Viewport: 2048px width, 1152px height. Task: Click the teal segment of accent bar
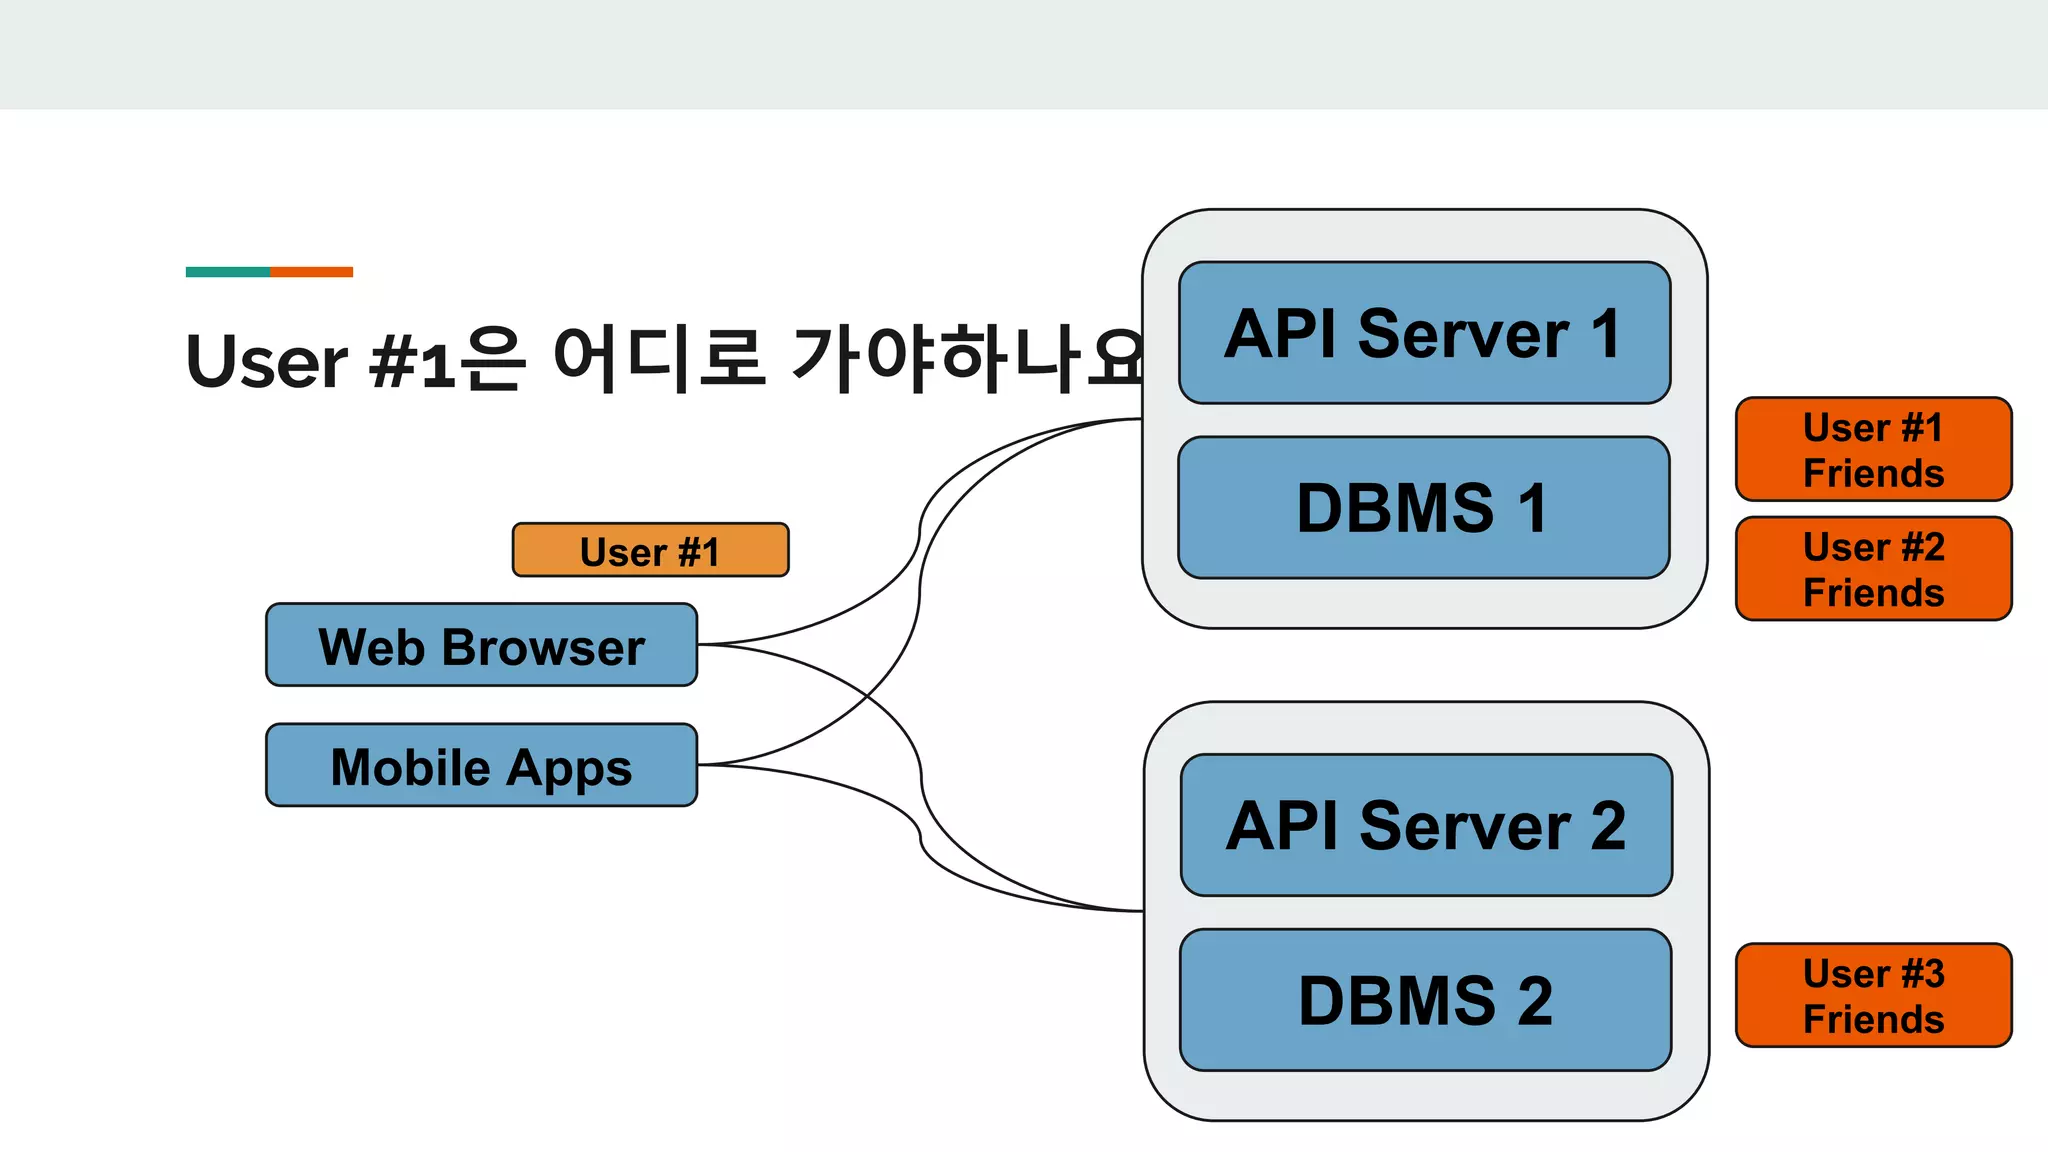click(227, 272)
